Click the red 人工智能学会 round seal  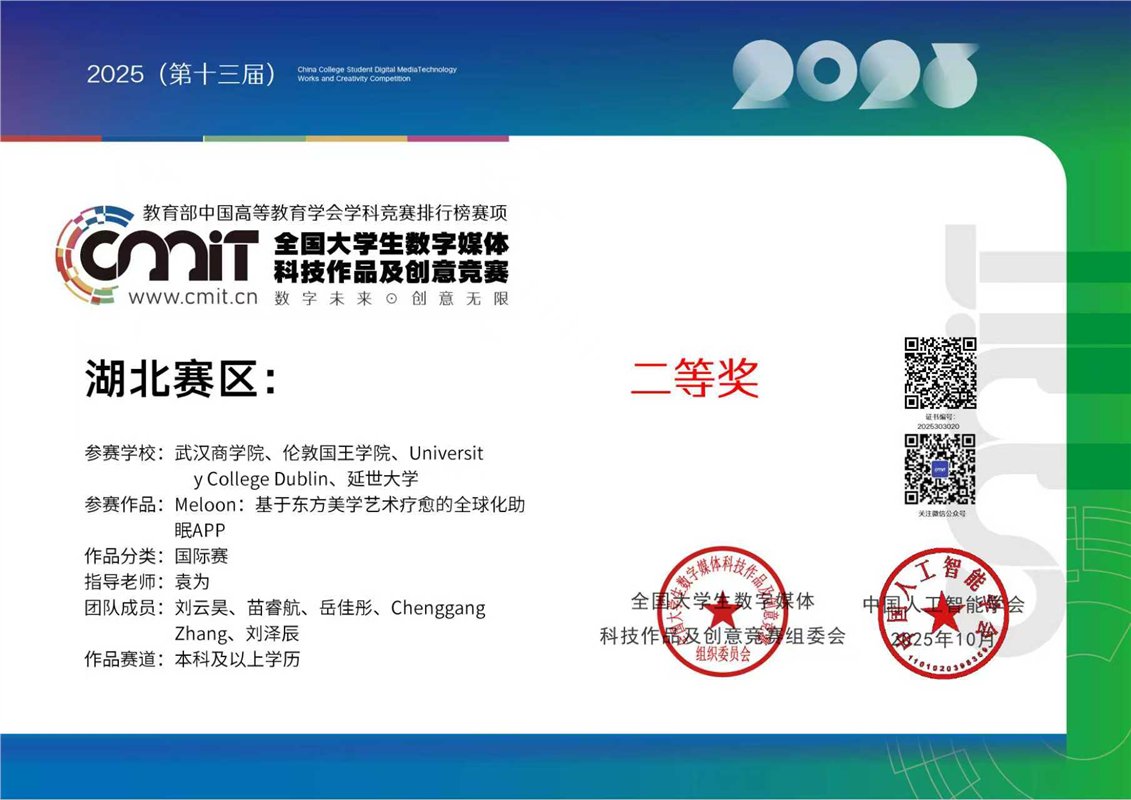click(941, 614)
